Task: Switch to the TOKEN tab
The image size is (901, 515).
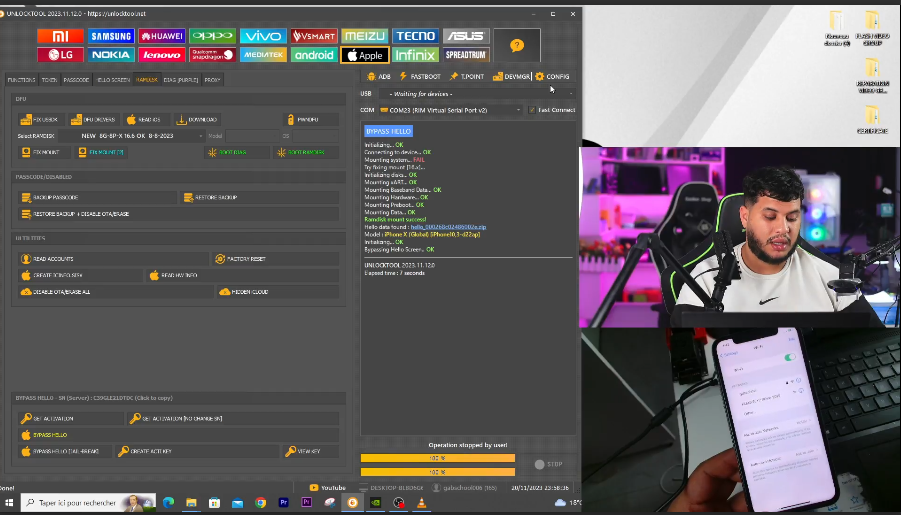Action: click(49, 80)
